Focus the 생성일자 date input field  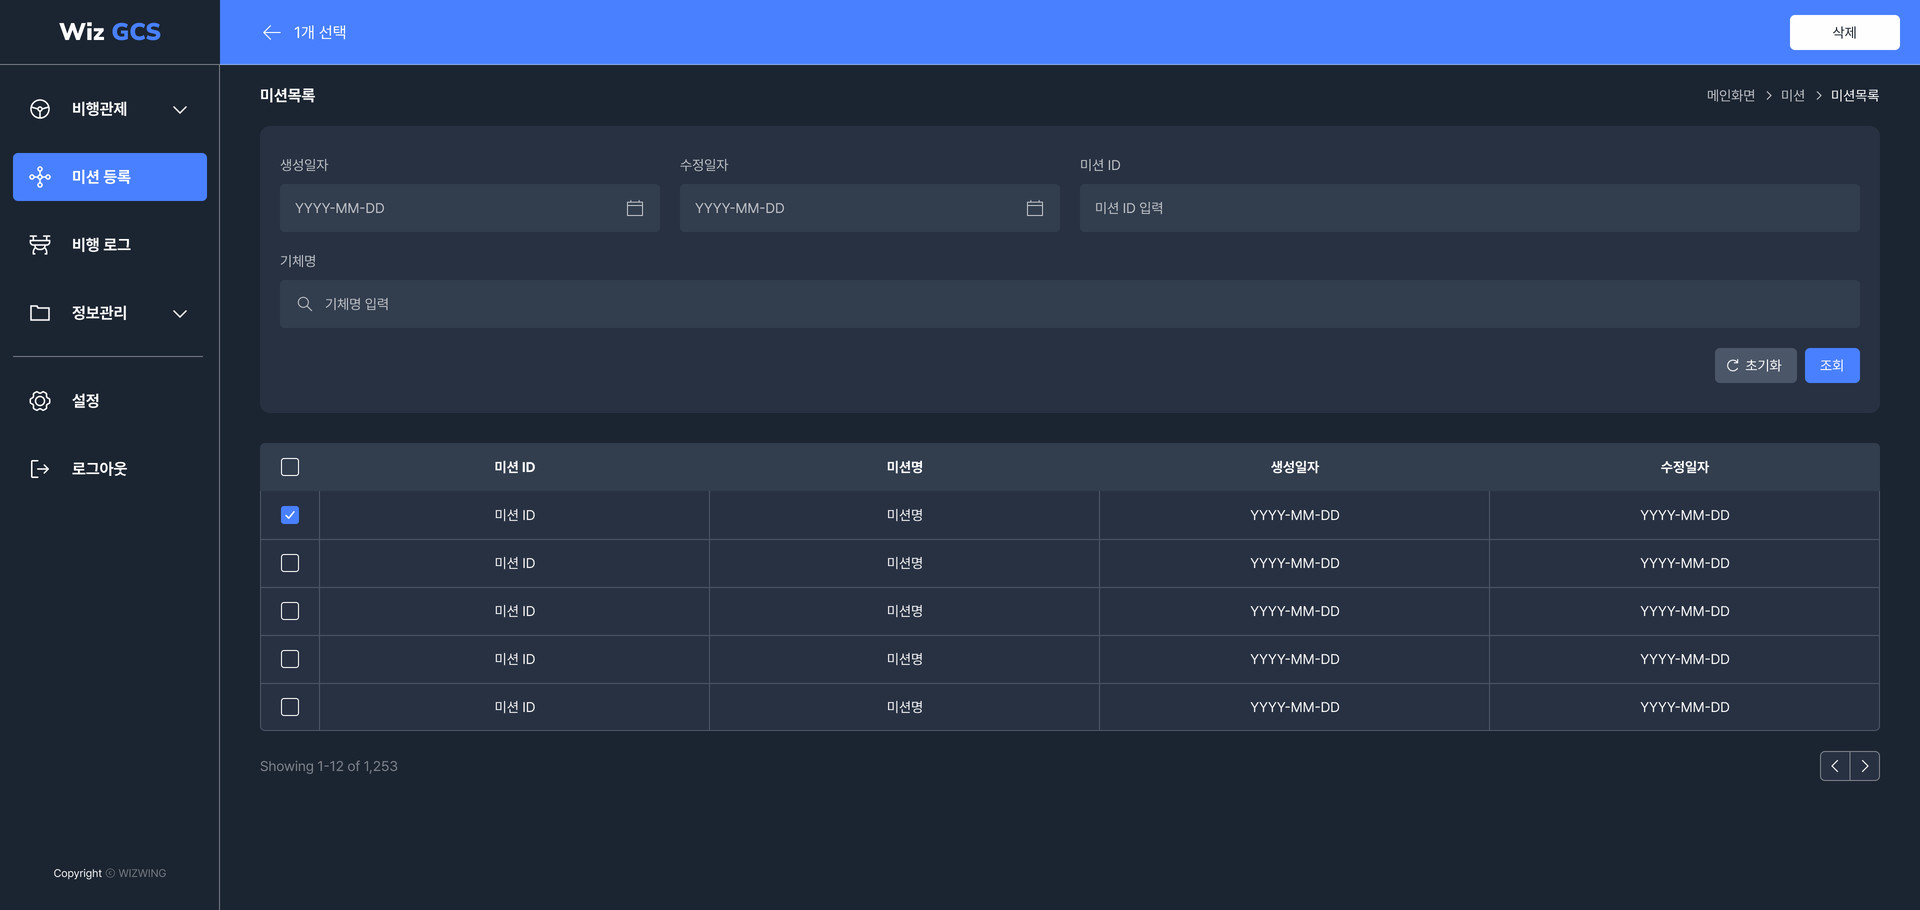click(x=470, y=208)
